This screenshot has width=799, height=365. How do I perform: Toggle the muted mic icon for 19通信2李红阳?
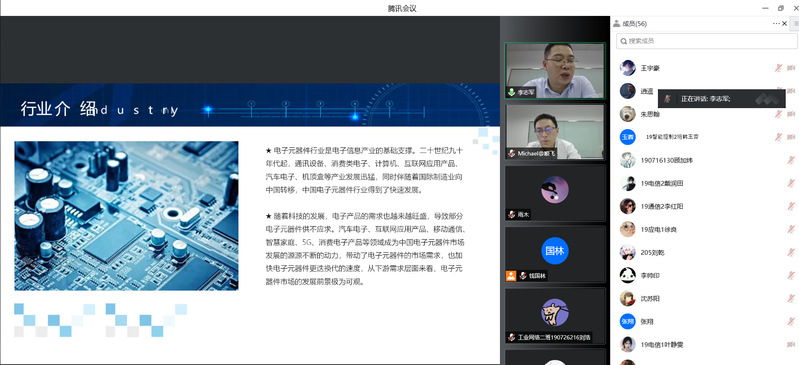(791, 206)
